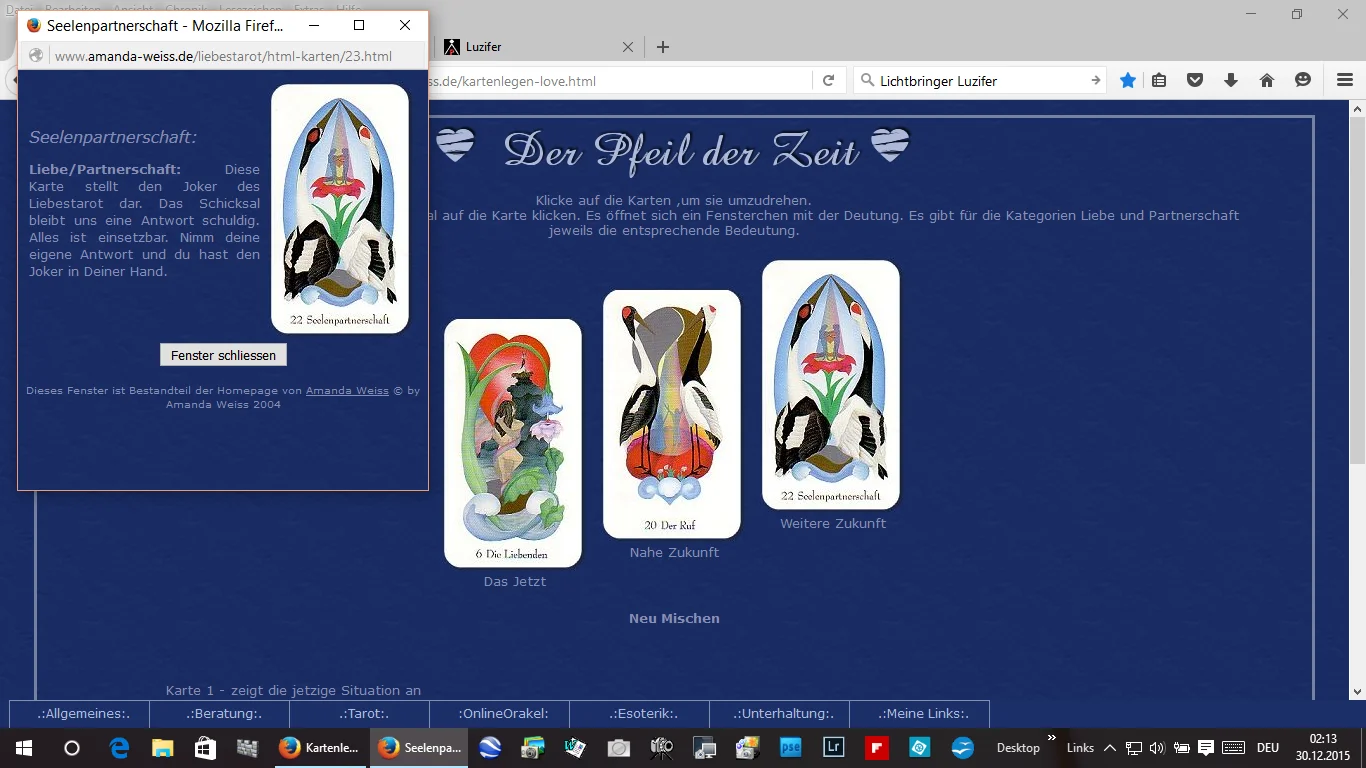
Task: Click Neu Mischen to reshuffle cards
Action: (674, 619)
